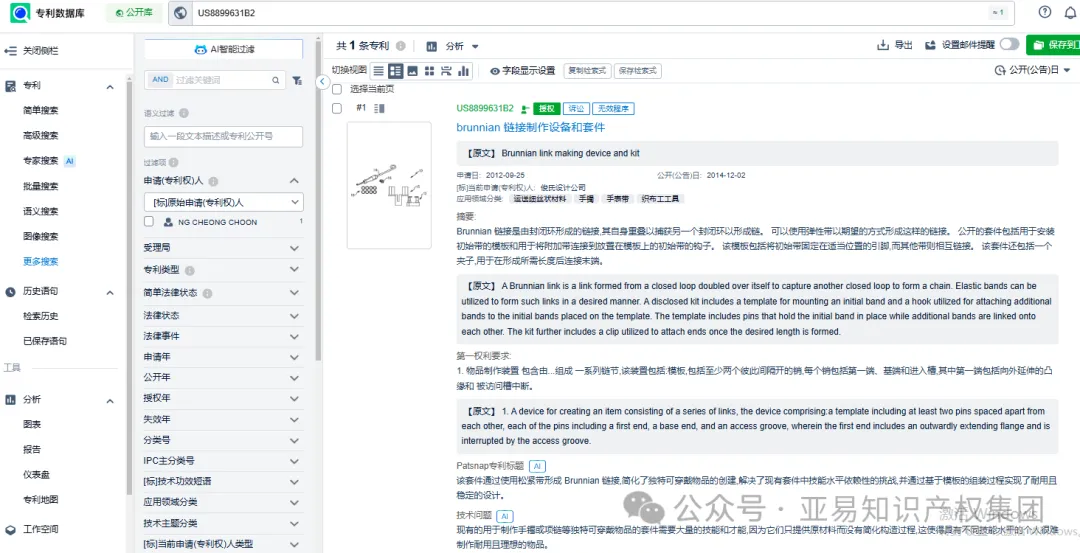Switch to plain list view icon
The width and height of the screenshot is (1080, 553).
tap(378, 70)
